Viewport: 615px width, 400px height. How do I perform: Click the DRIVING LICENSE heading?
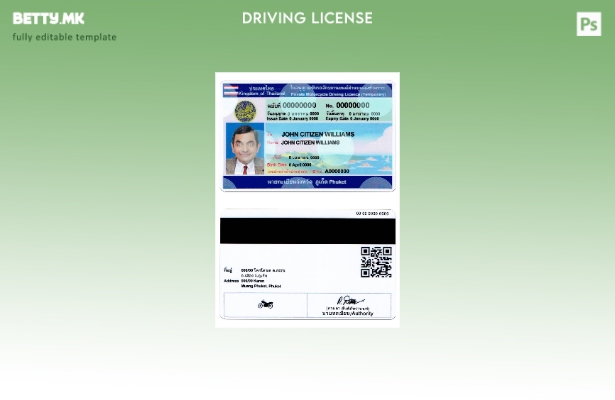(x=307, y=18)
